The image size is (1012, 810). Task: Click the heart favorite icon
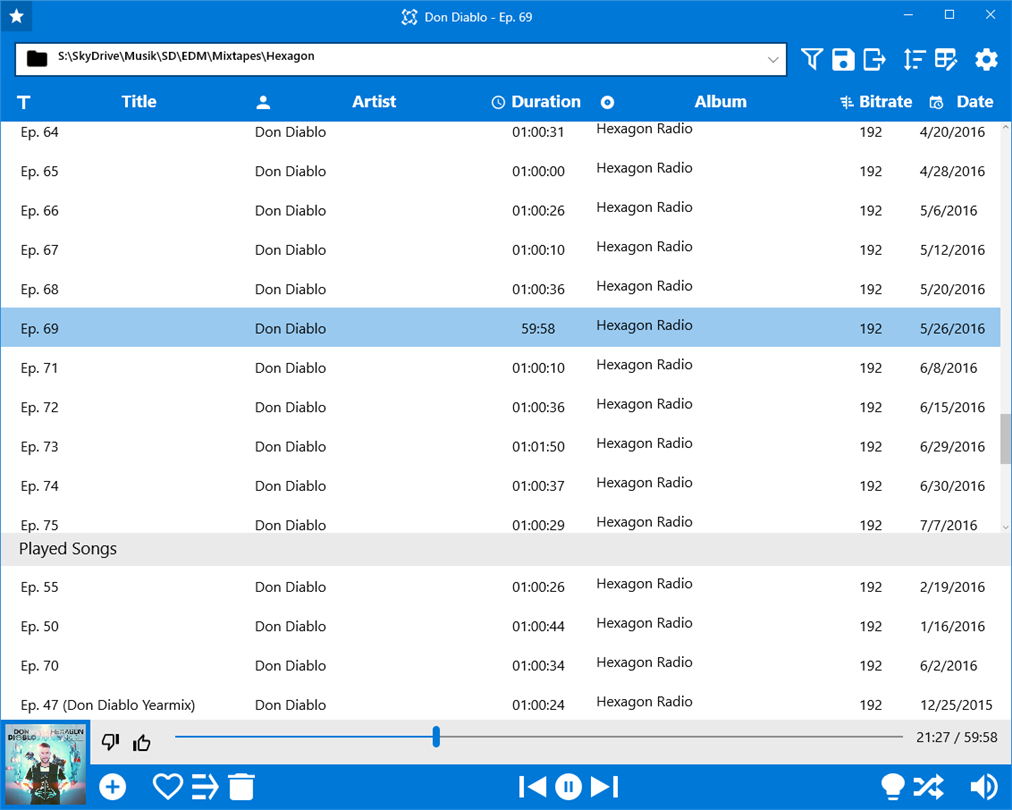pos(167,787)
